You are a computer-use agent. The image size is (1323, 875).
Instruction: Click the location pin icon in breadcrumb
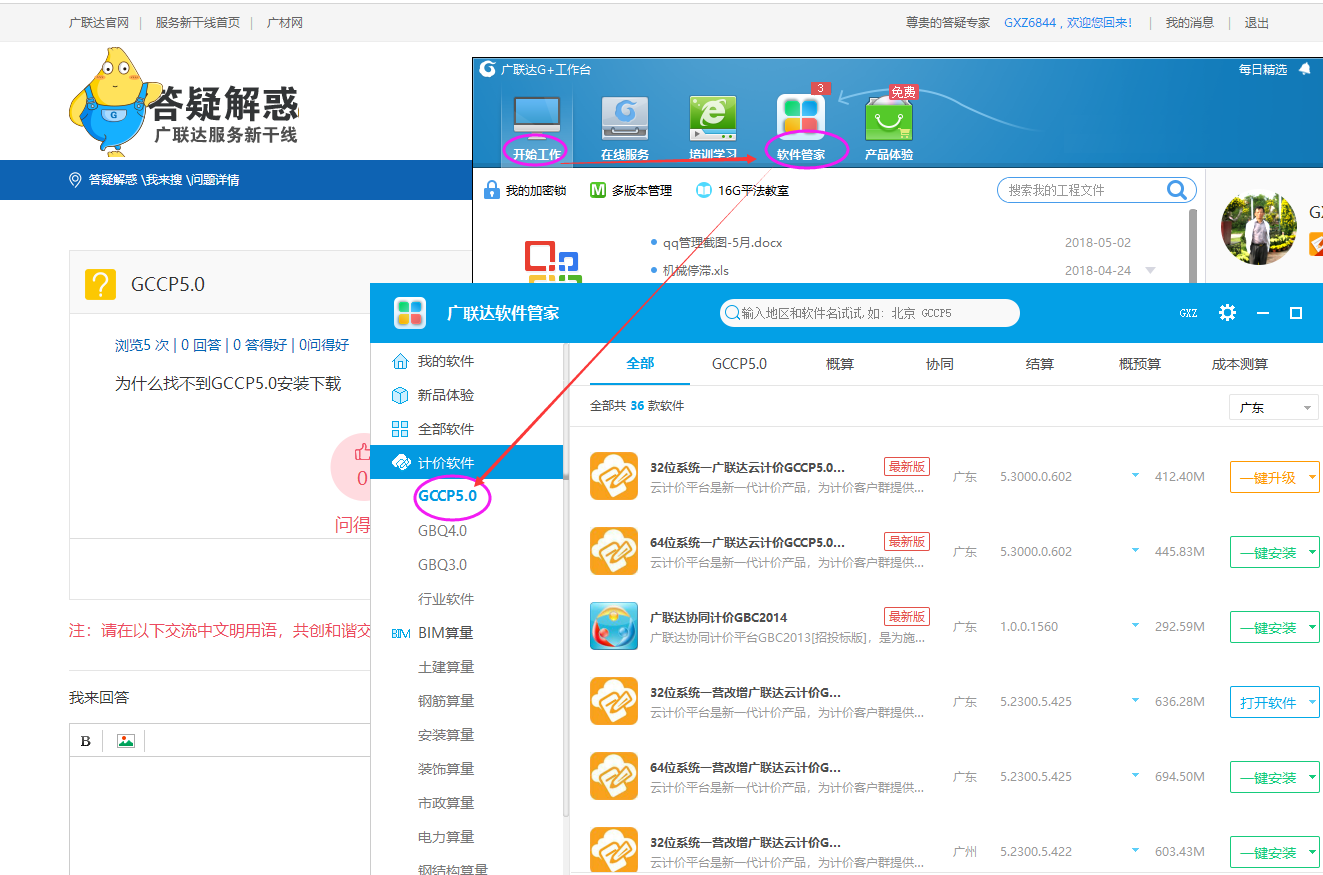click(75, 180)
